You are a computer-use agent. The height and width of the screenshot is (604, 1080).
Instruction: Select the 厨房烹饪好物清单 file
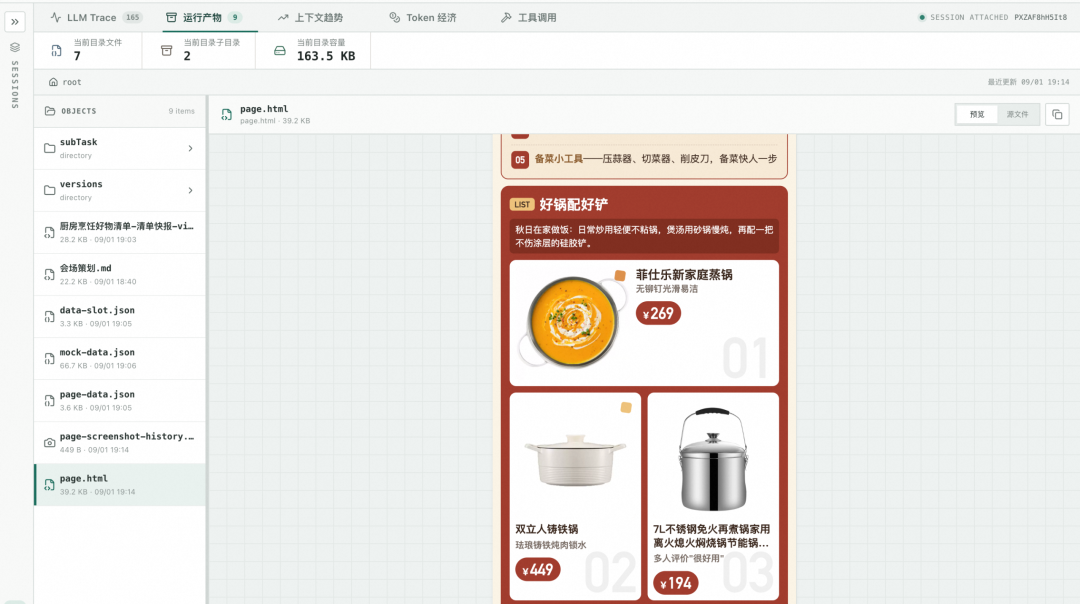pos(120,232)
